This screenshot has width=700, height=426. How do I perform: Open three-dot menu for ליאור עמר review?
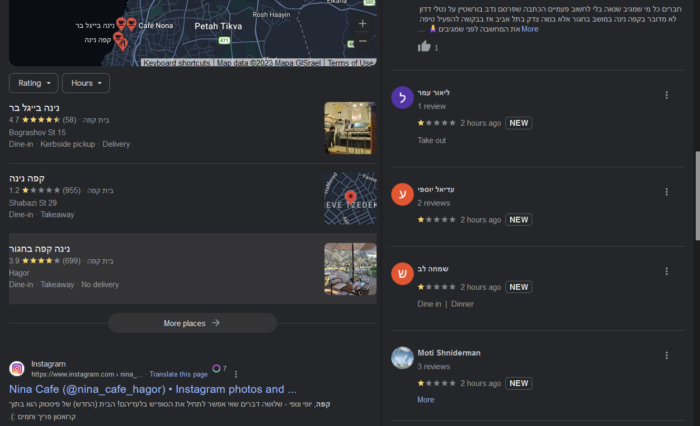pyautogui.click(x=667, y=95)
